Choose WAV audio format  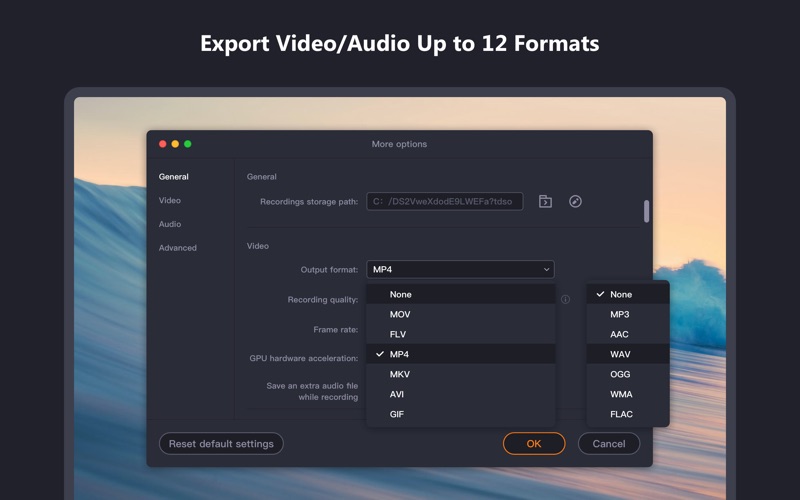click(x=628, y=354)
